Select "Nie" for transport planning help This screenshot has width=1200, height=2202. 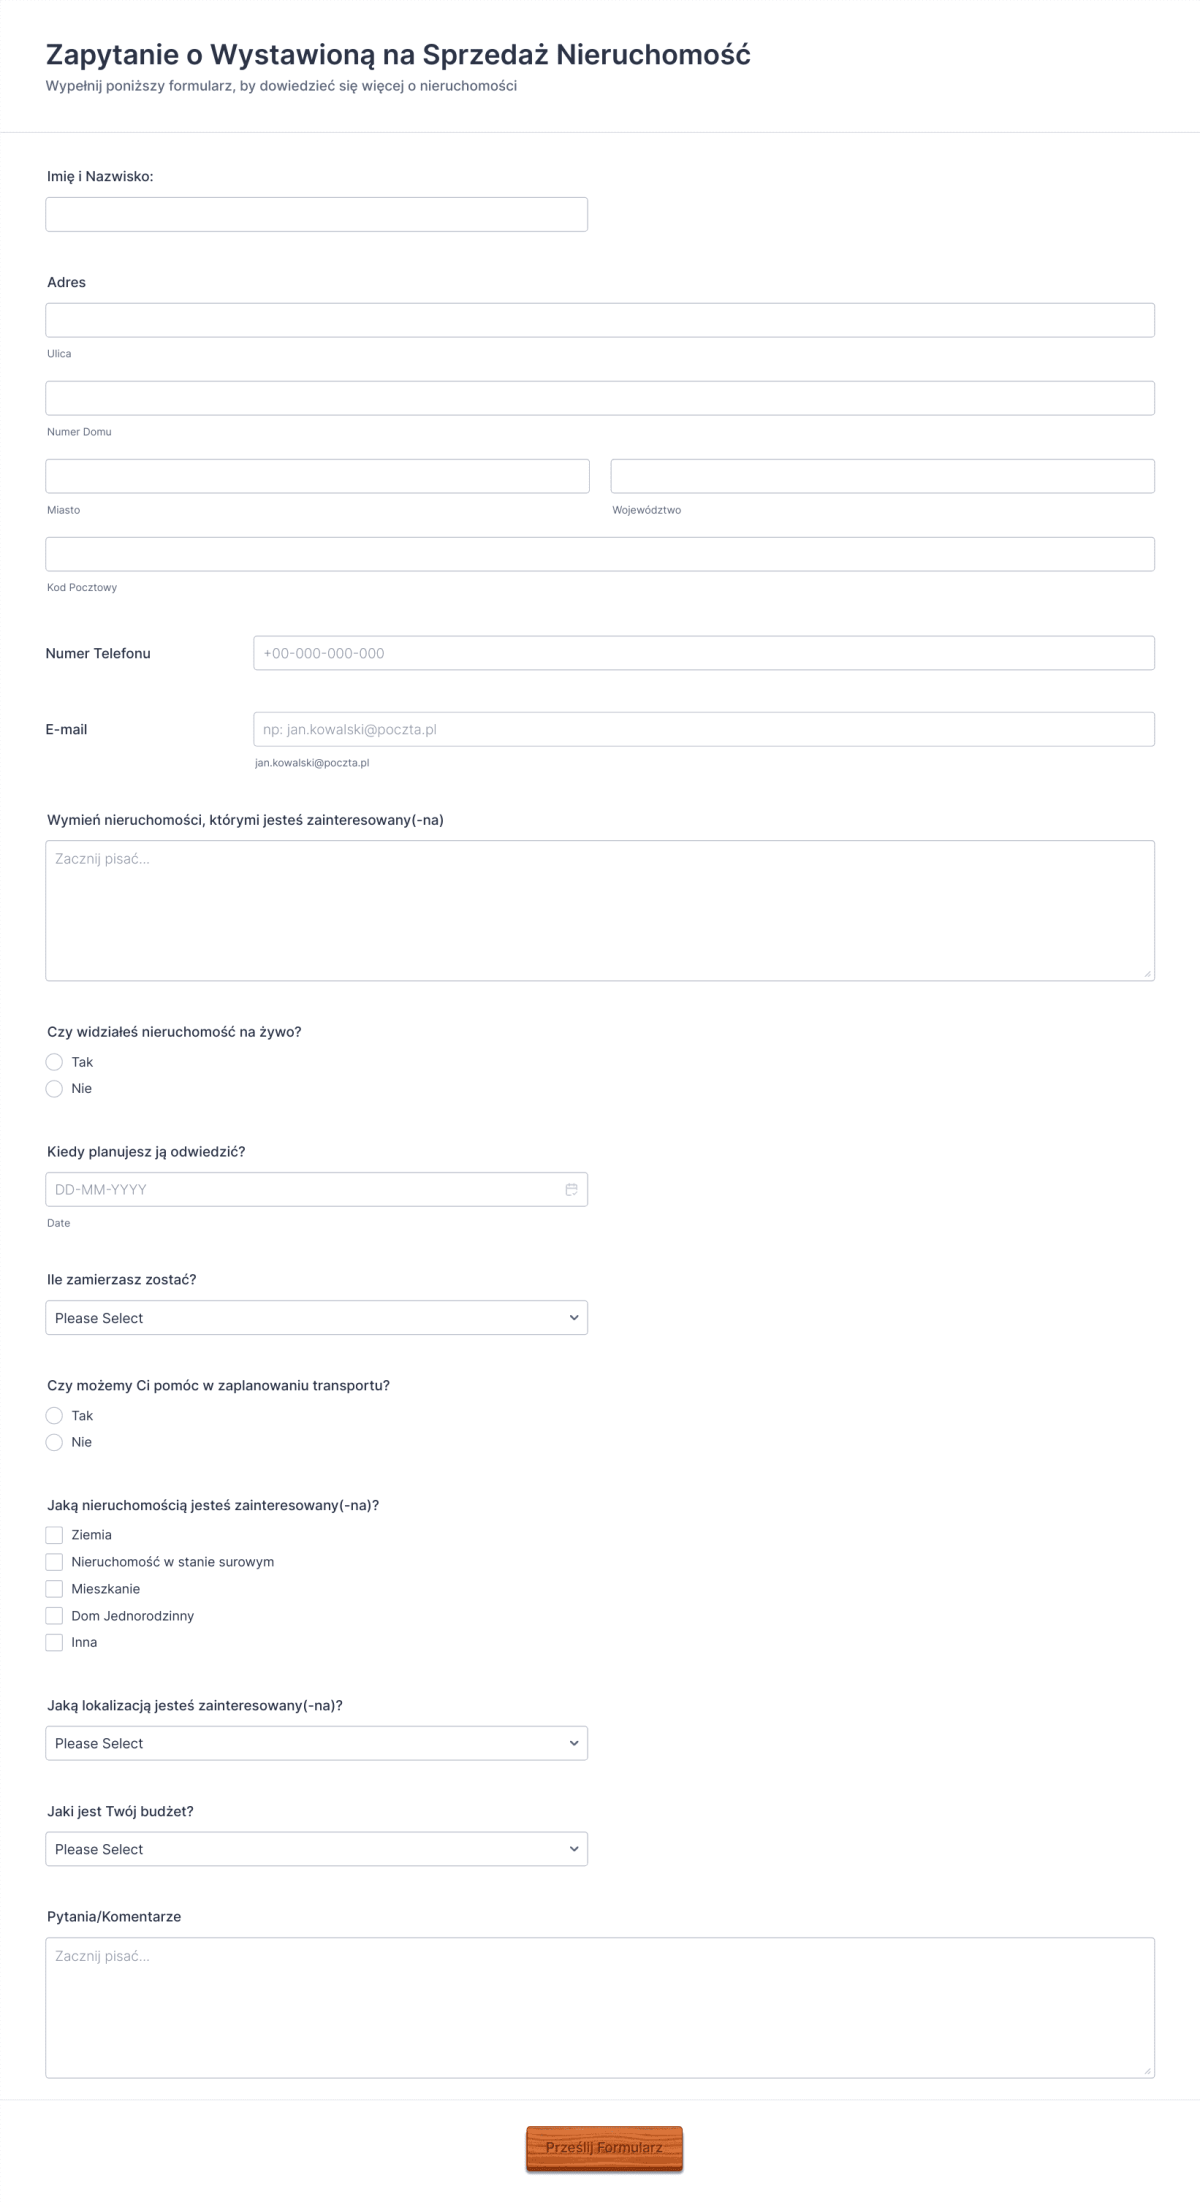[x=55, y=1442]
